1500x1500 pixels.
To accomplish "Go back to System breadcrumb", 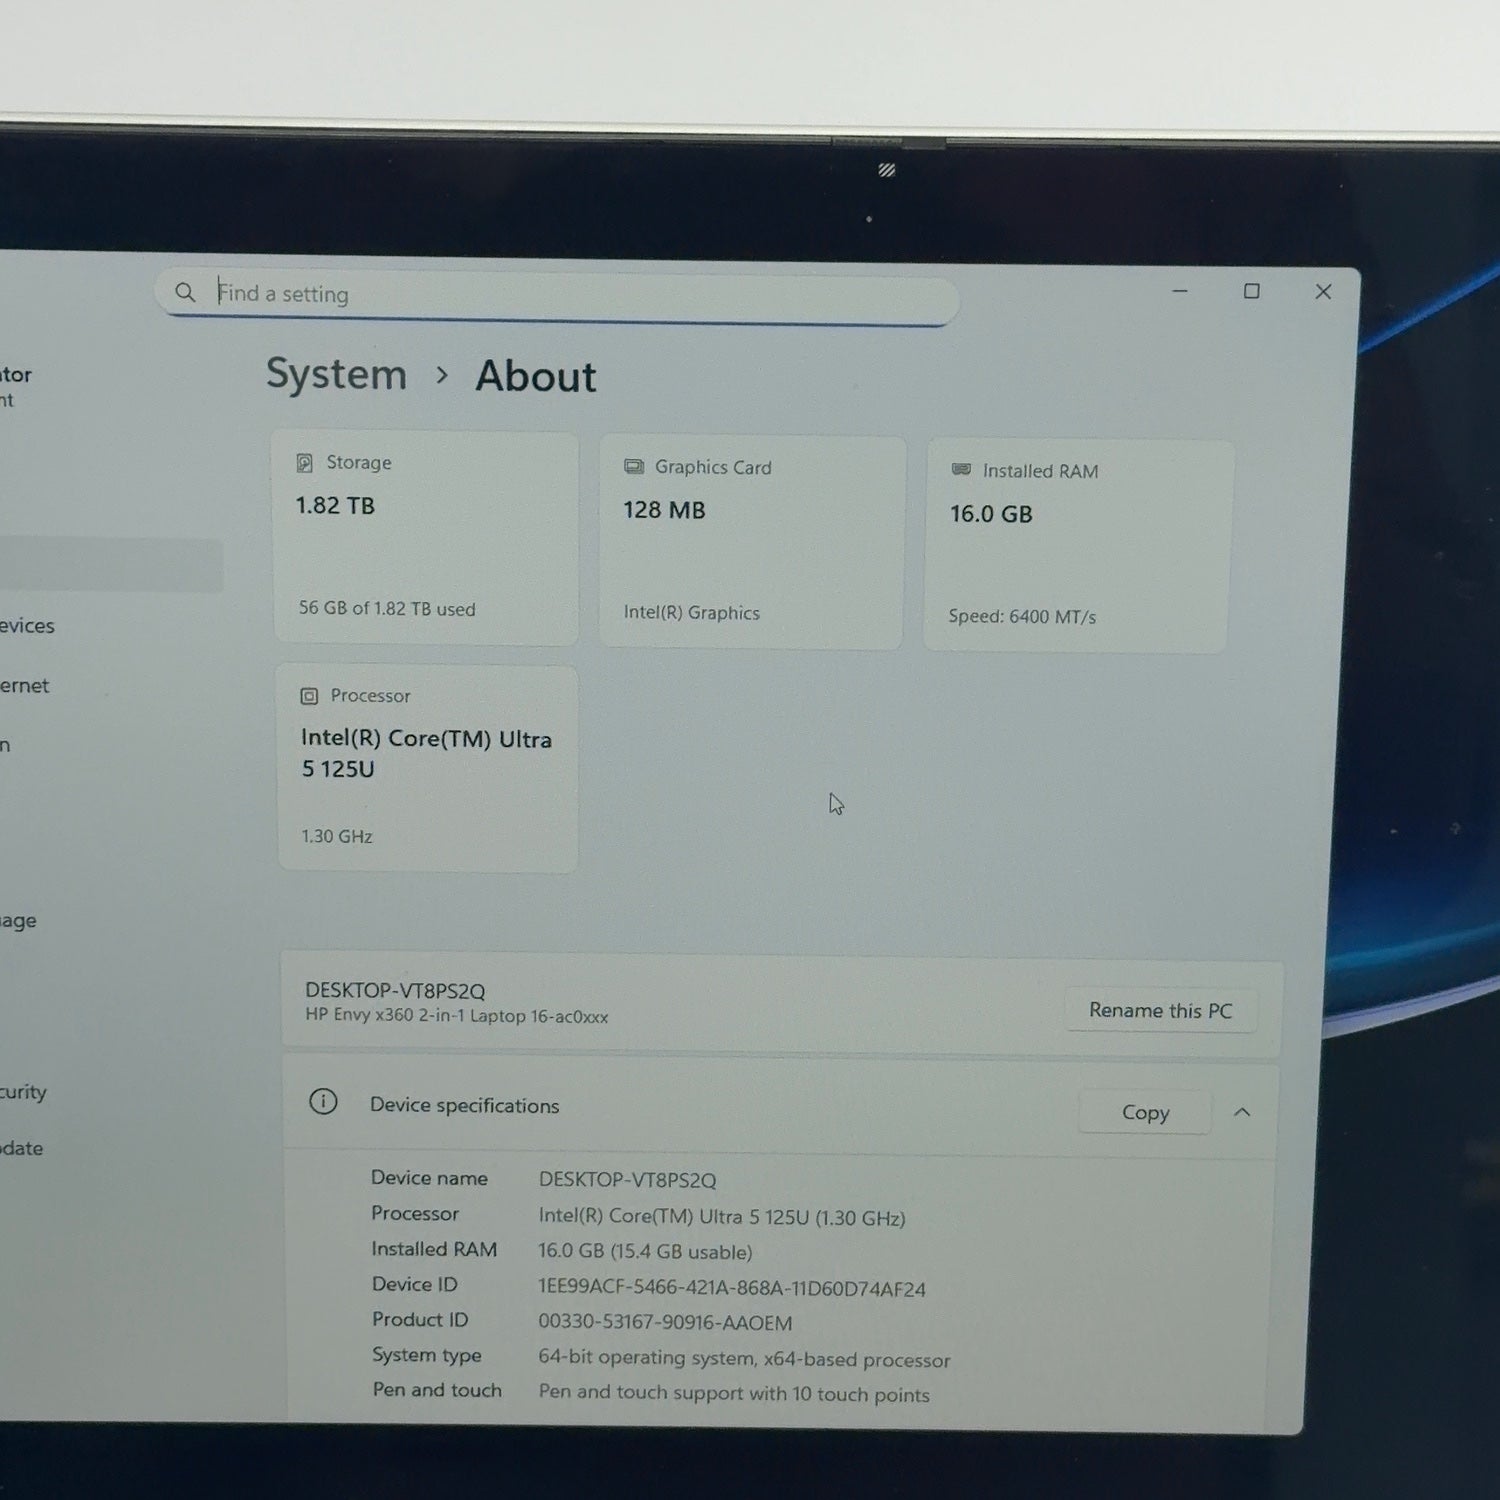I will [x=337, y=374].
